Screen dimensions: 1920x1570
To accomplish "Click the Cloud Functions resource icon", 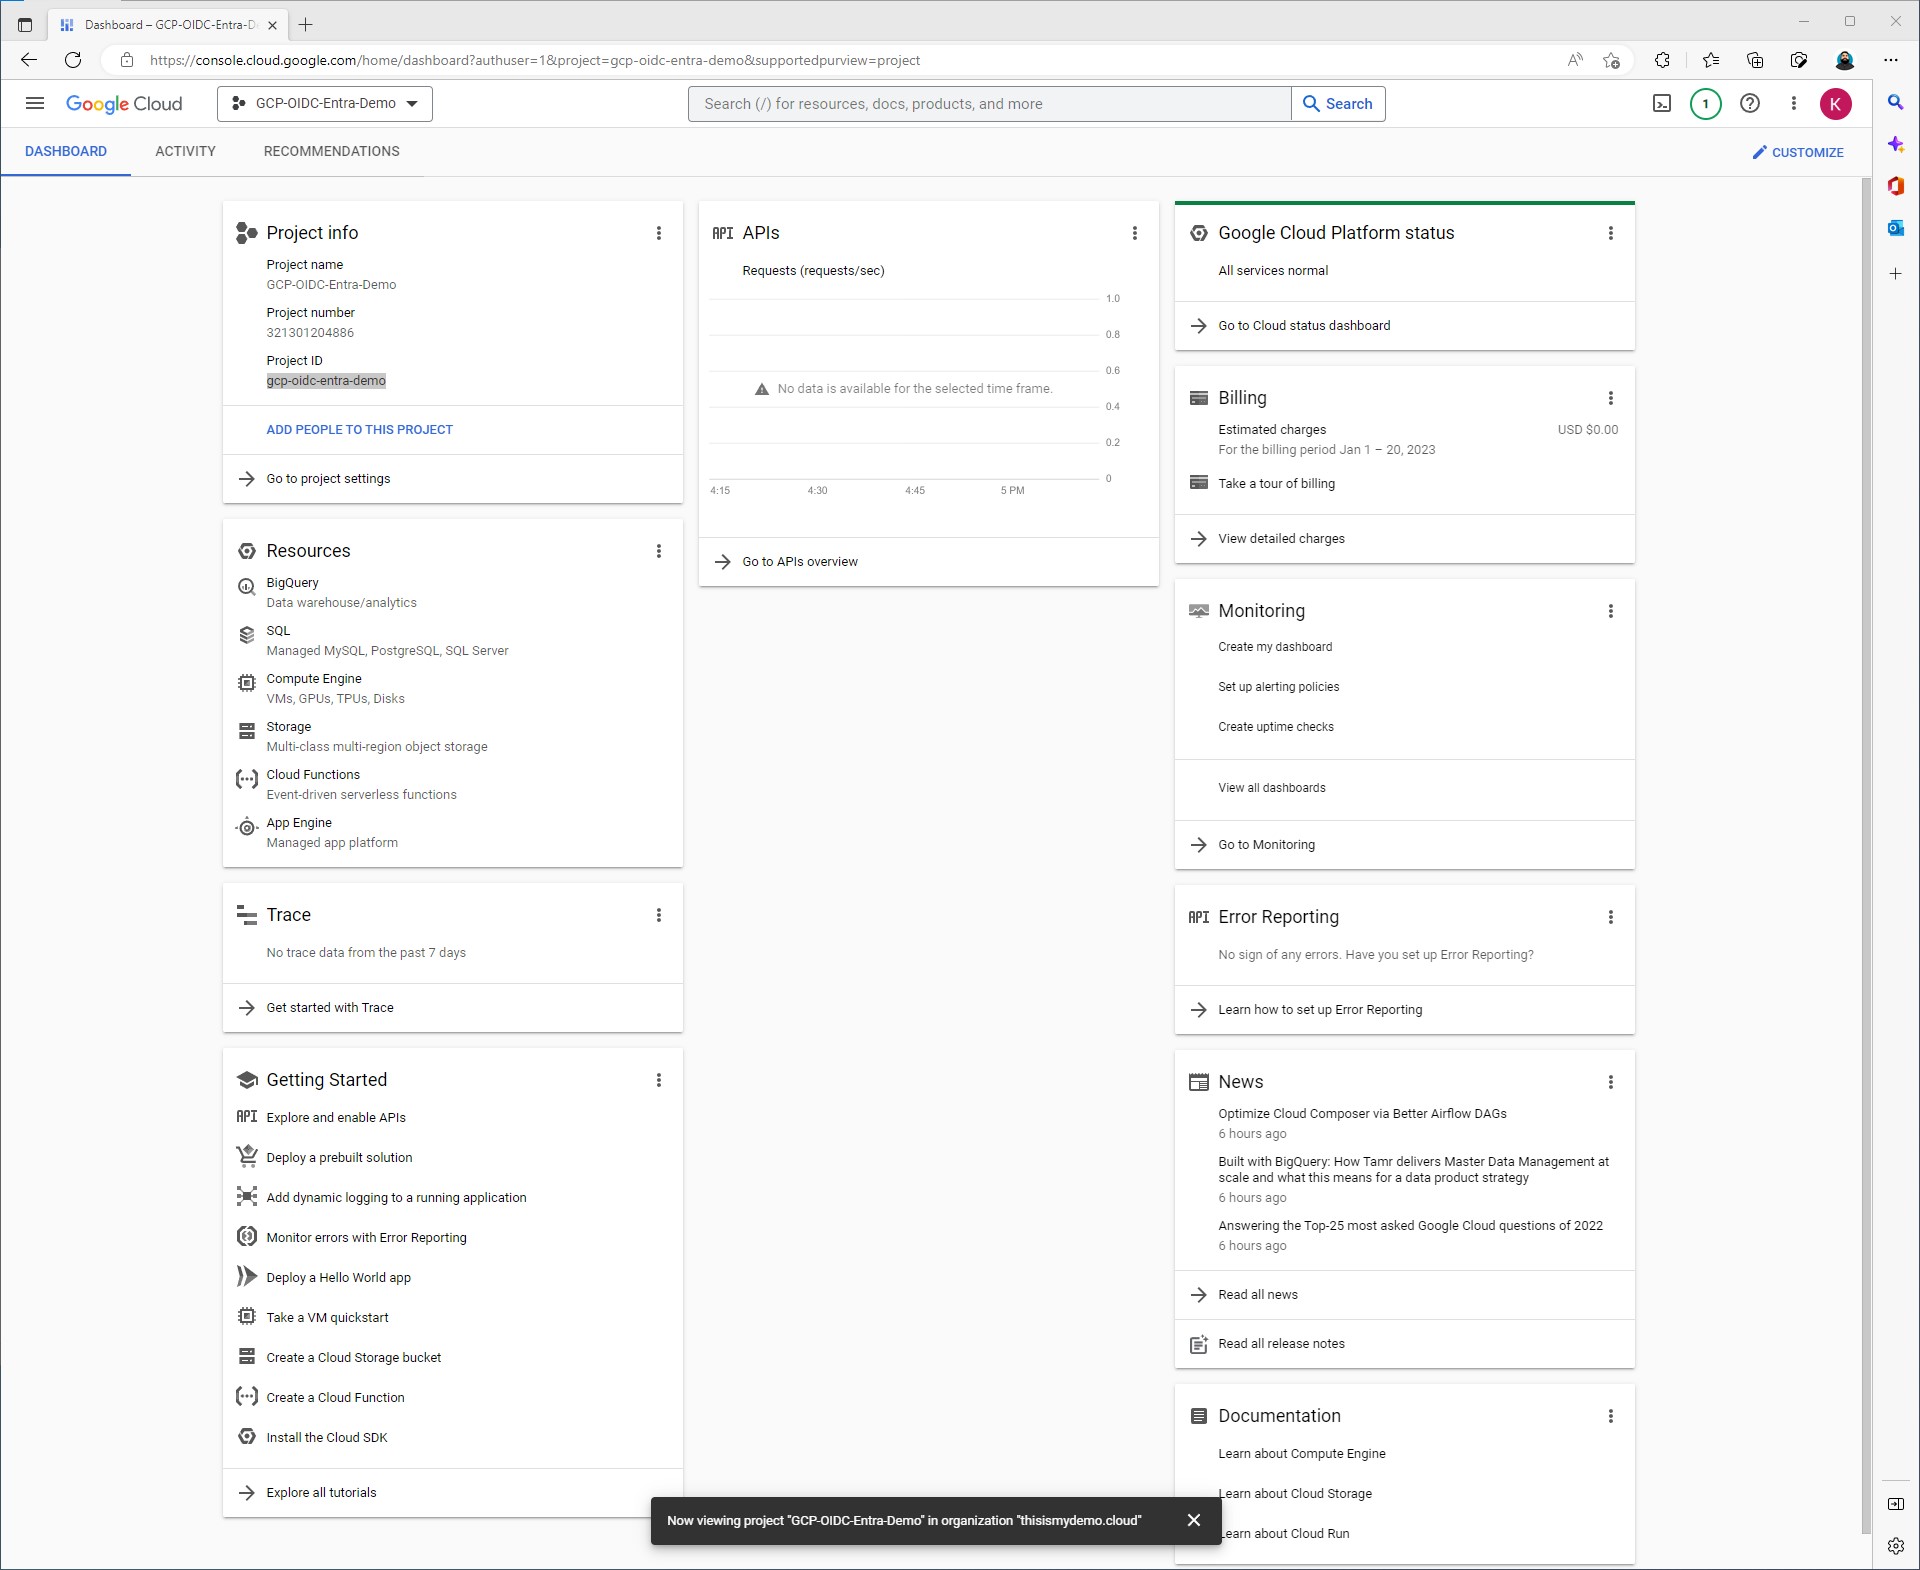I will (246, 779).
